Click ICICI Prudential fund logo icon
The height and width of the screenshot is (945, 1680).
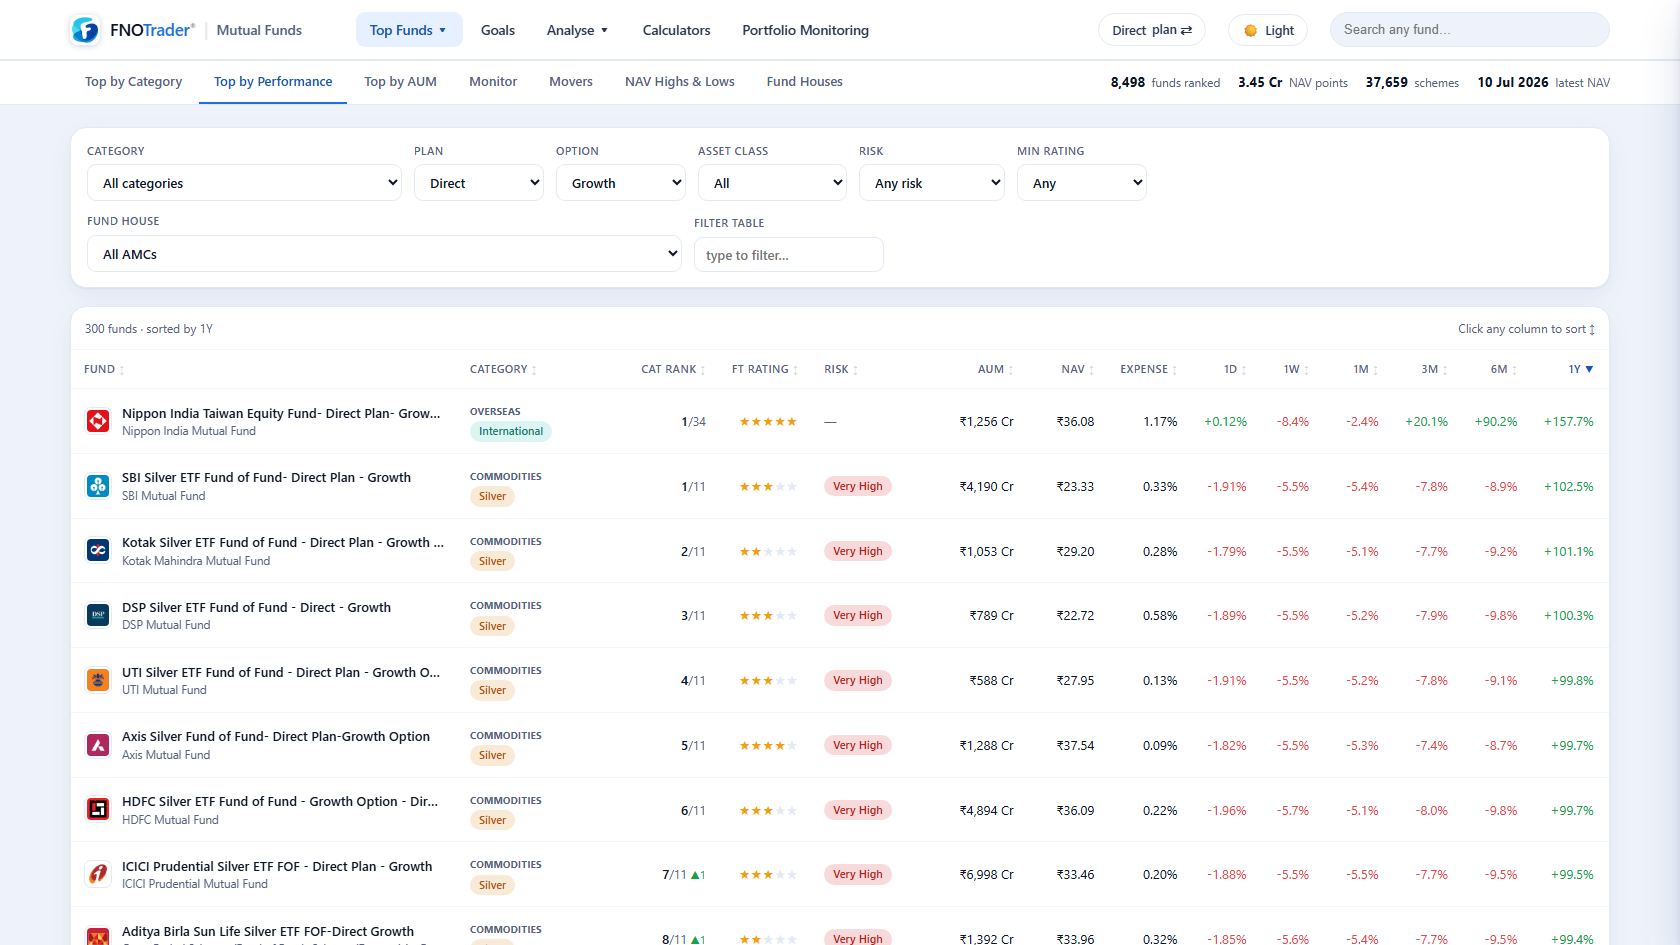(98, 874)
